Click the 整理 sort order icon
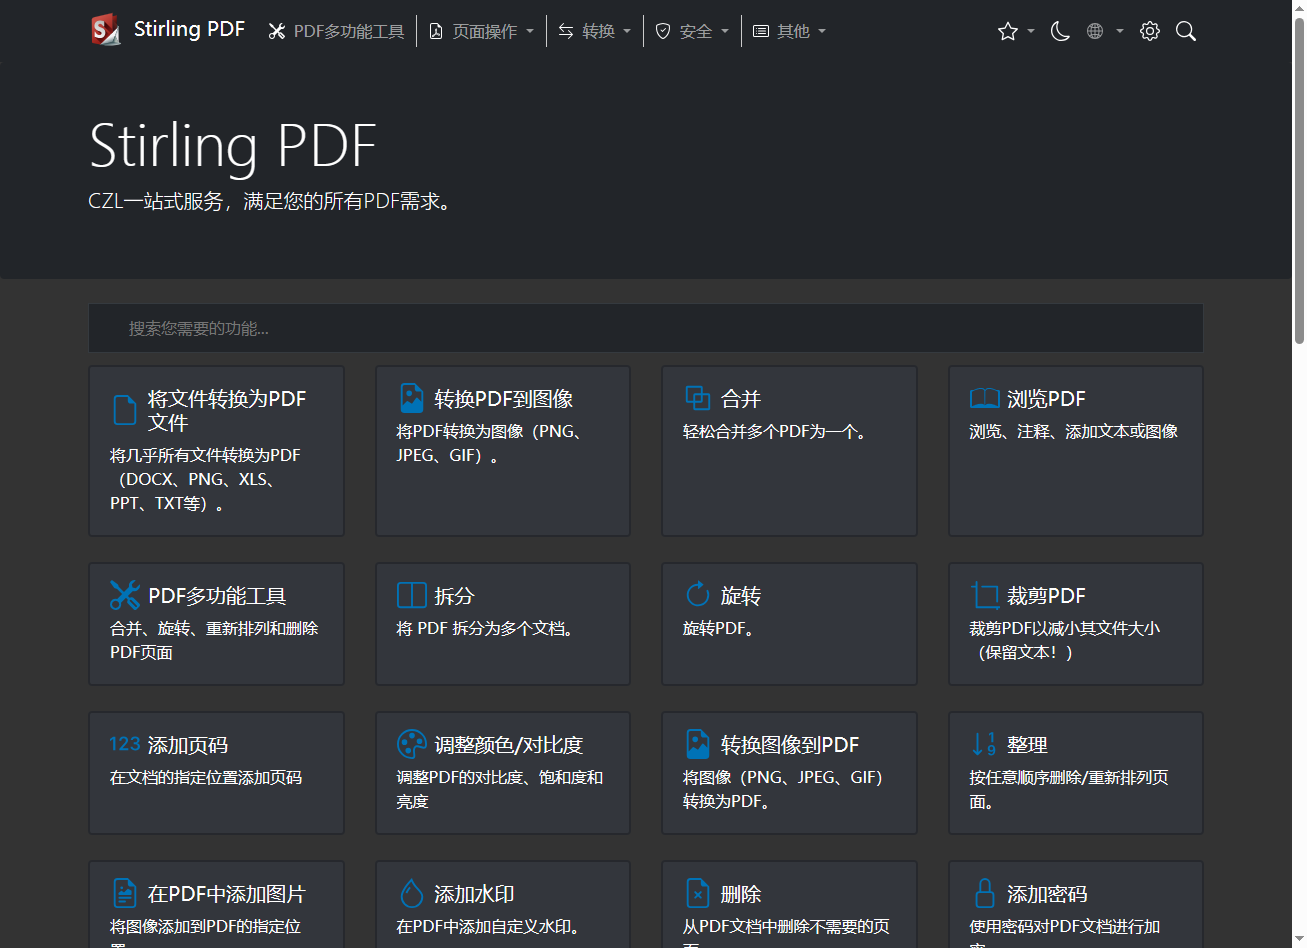The height and width of the screenshot is (948, 1307). (984, 744)
